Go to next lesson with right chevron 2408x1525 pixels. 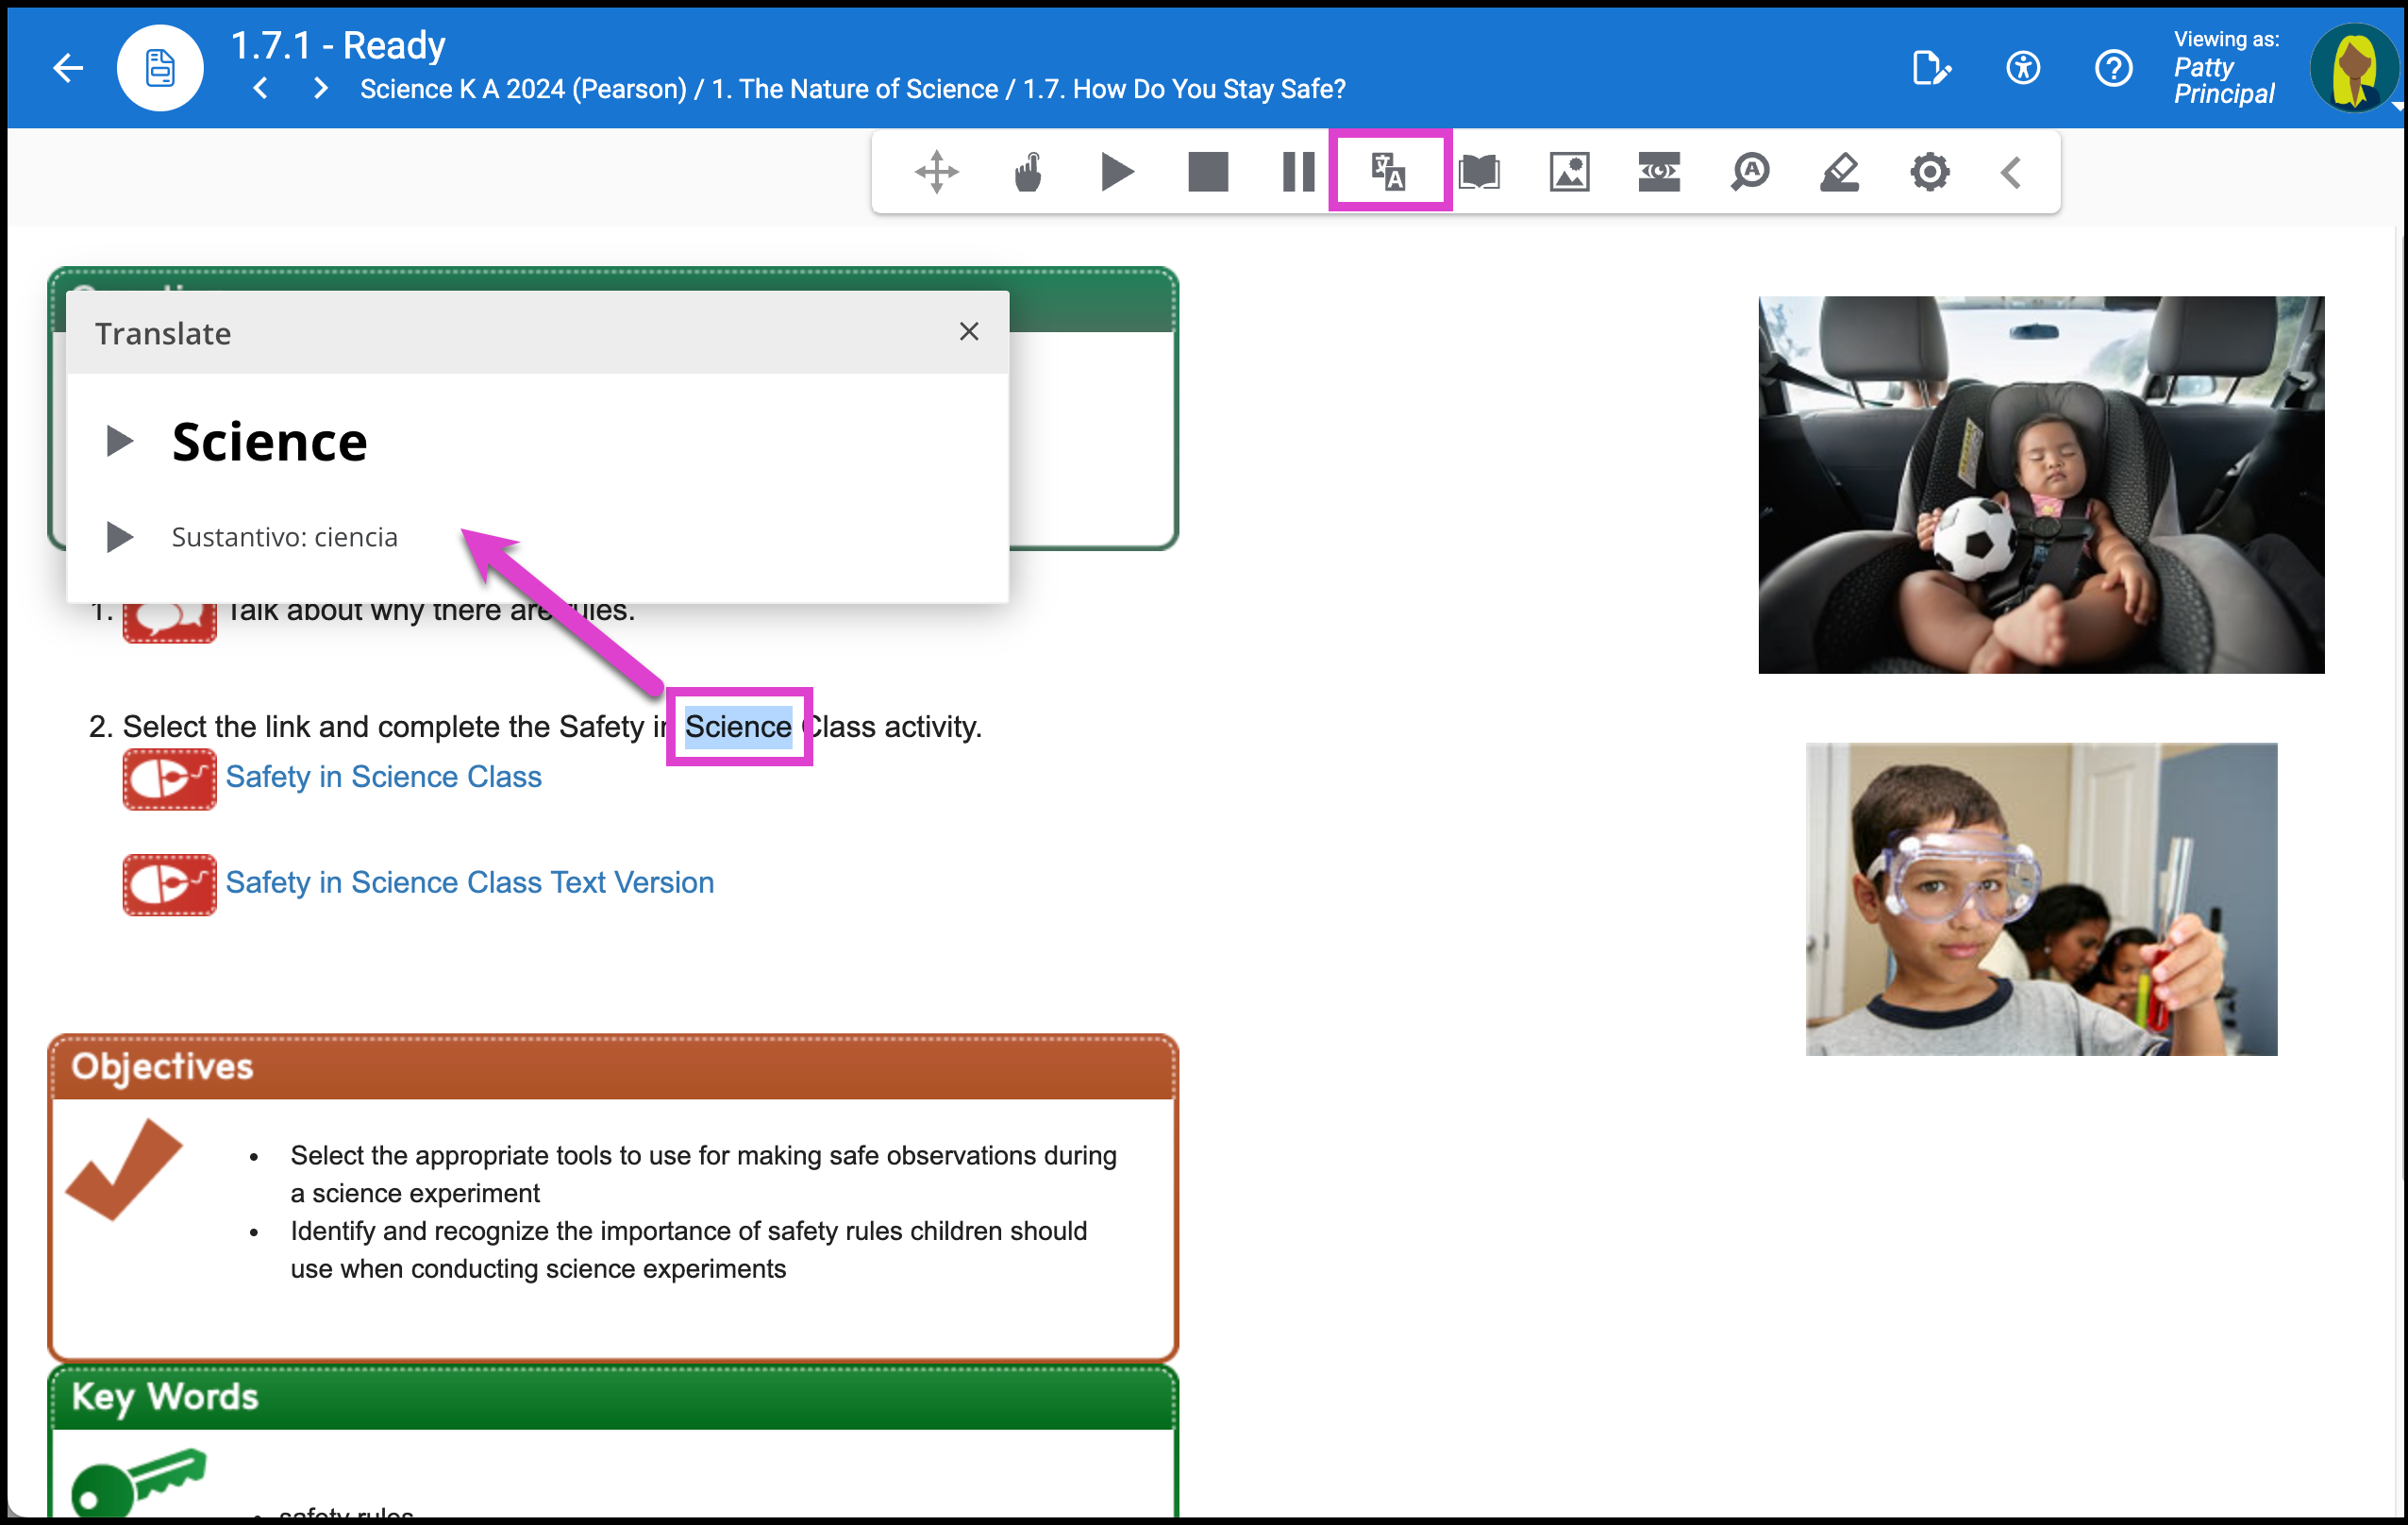click(x=320, y=88)
